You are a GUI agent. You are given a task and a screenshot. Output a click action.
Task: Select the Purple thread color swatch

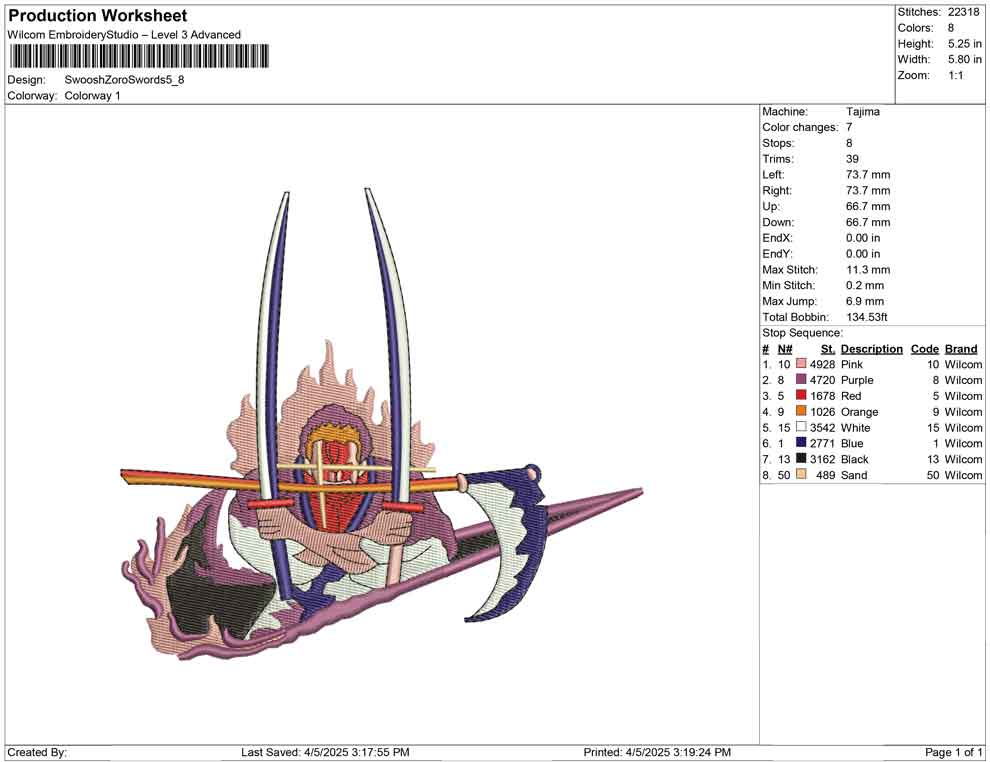point(801,381)
